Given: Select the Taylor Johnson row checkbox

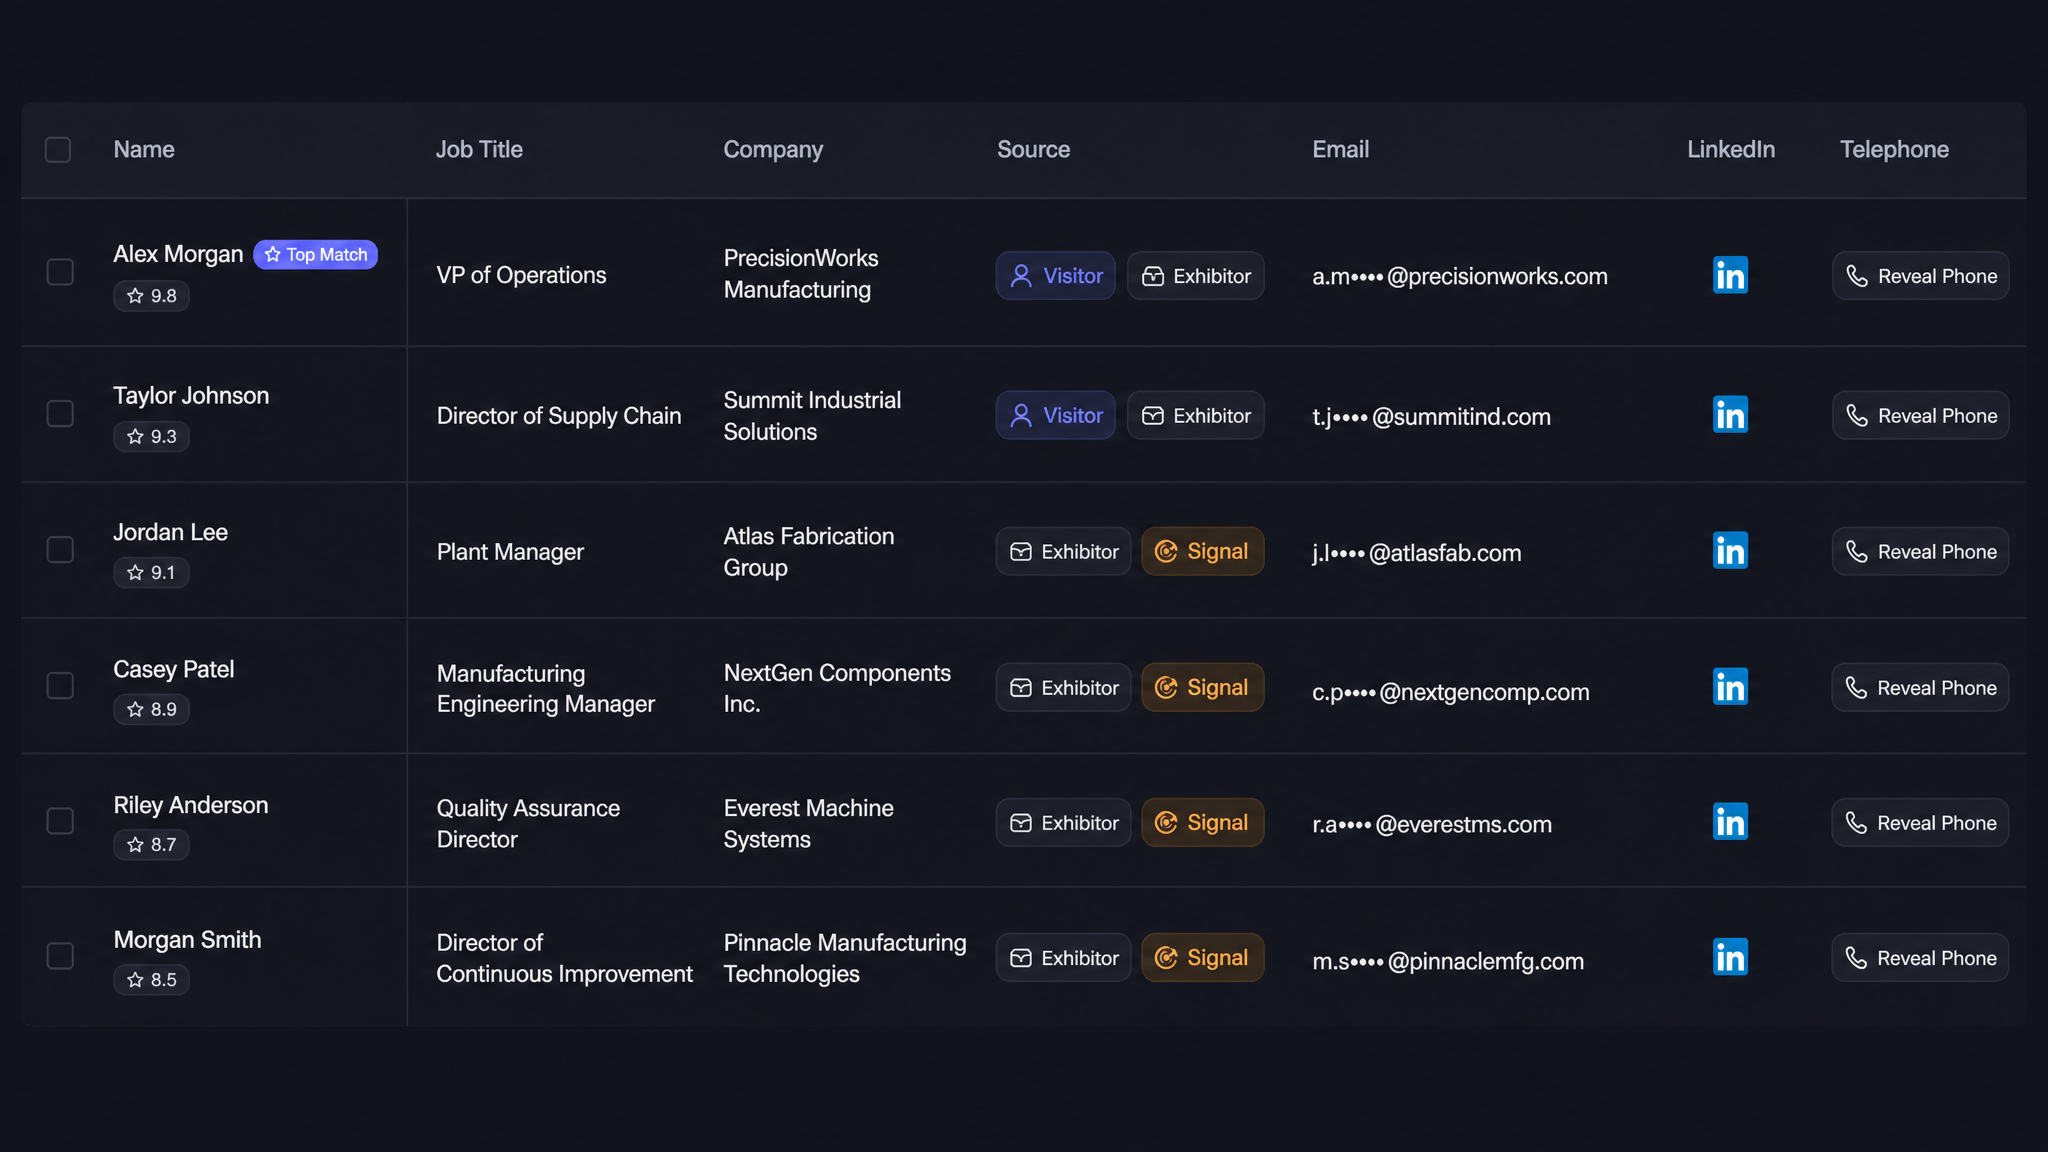Looking at the screenshot, I should point(60,413).
